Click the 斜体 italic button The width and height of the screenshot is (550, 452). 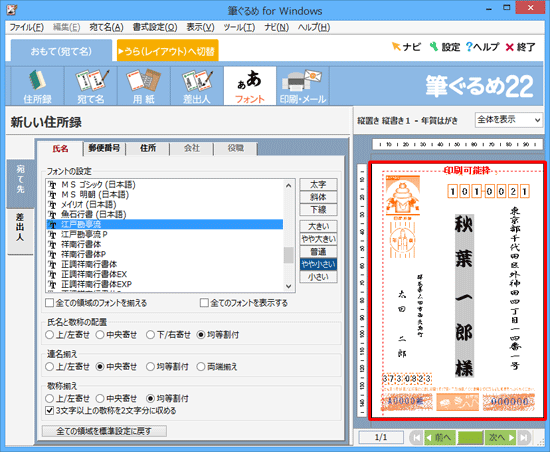click(318, 197)
